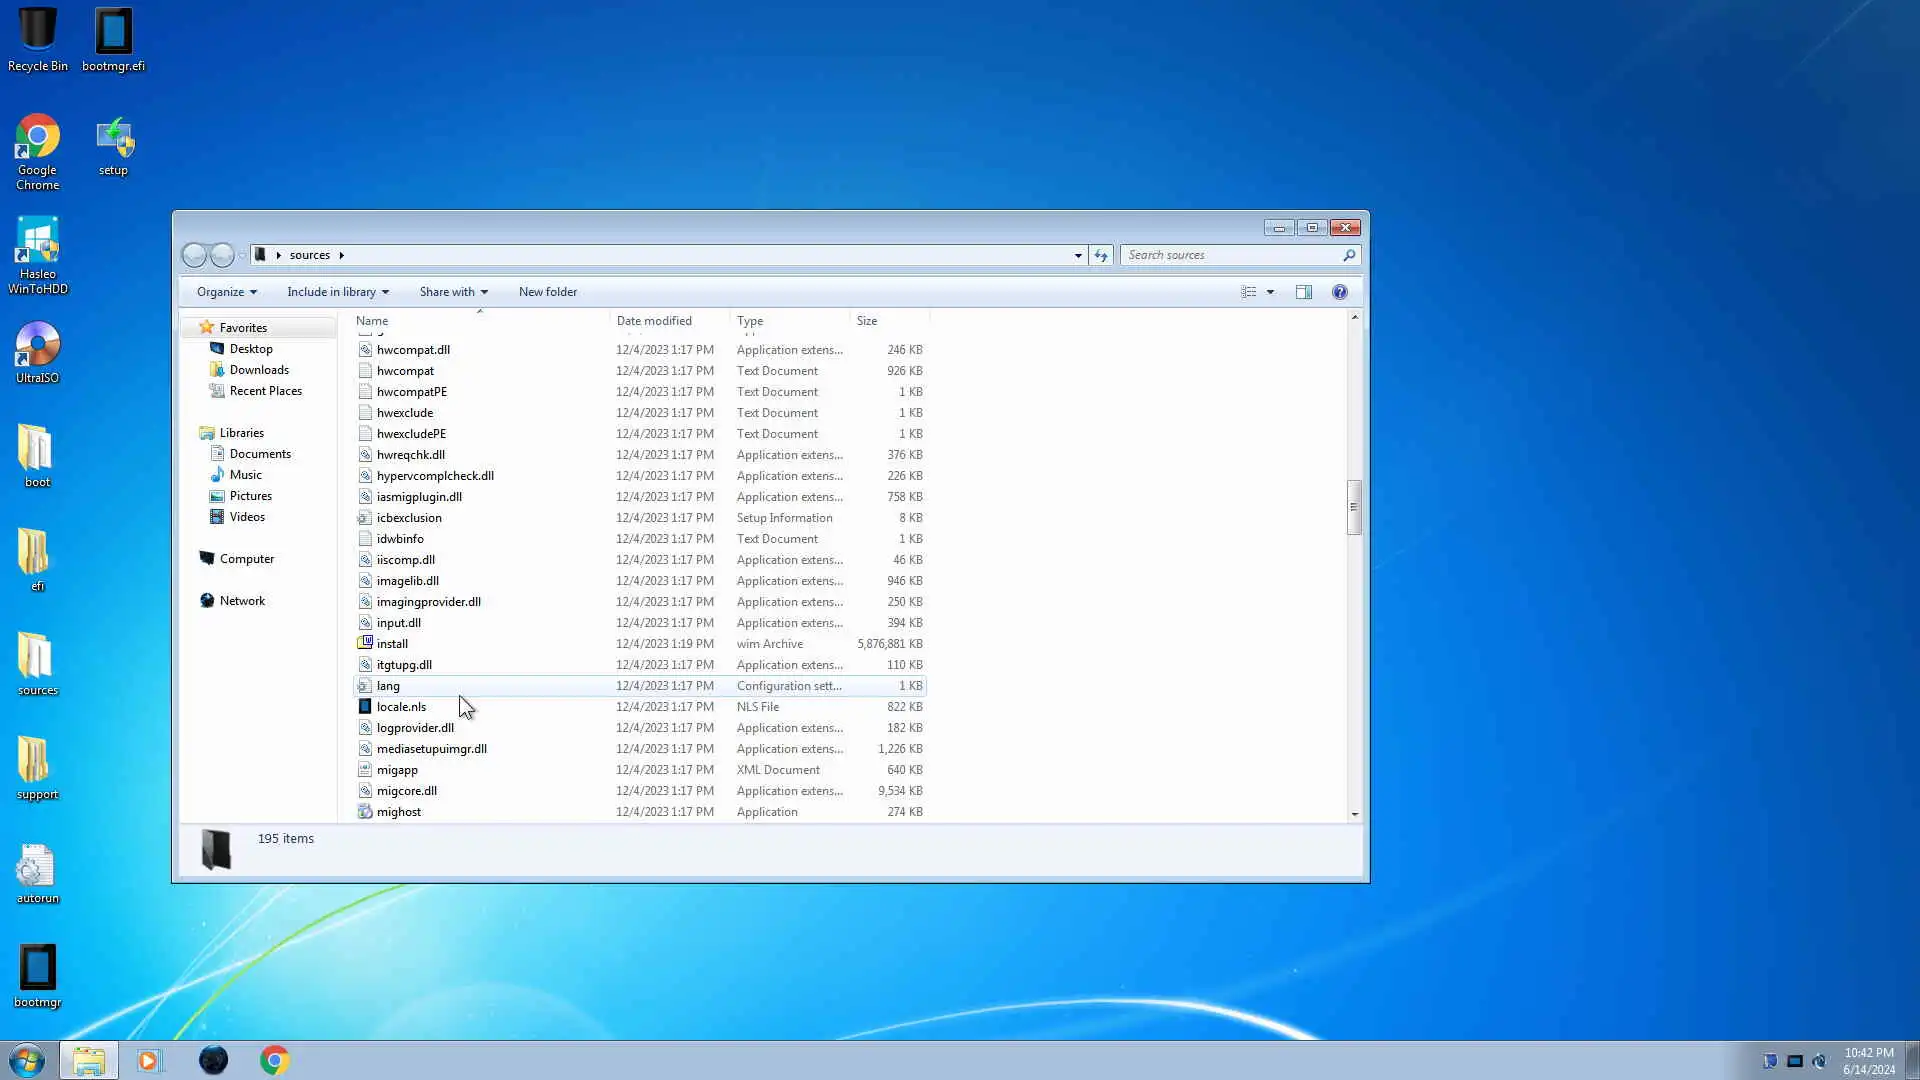Image resolution: width=1920 pixels, height=1080 pixels.
Task: Click the change view icon
Action: pos(1248,292)
